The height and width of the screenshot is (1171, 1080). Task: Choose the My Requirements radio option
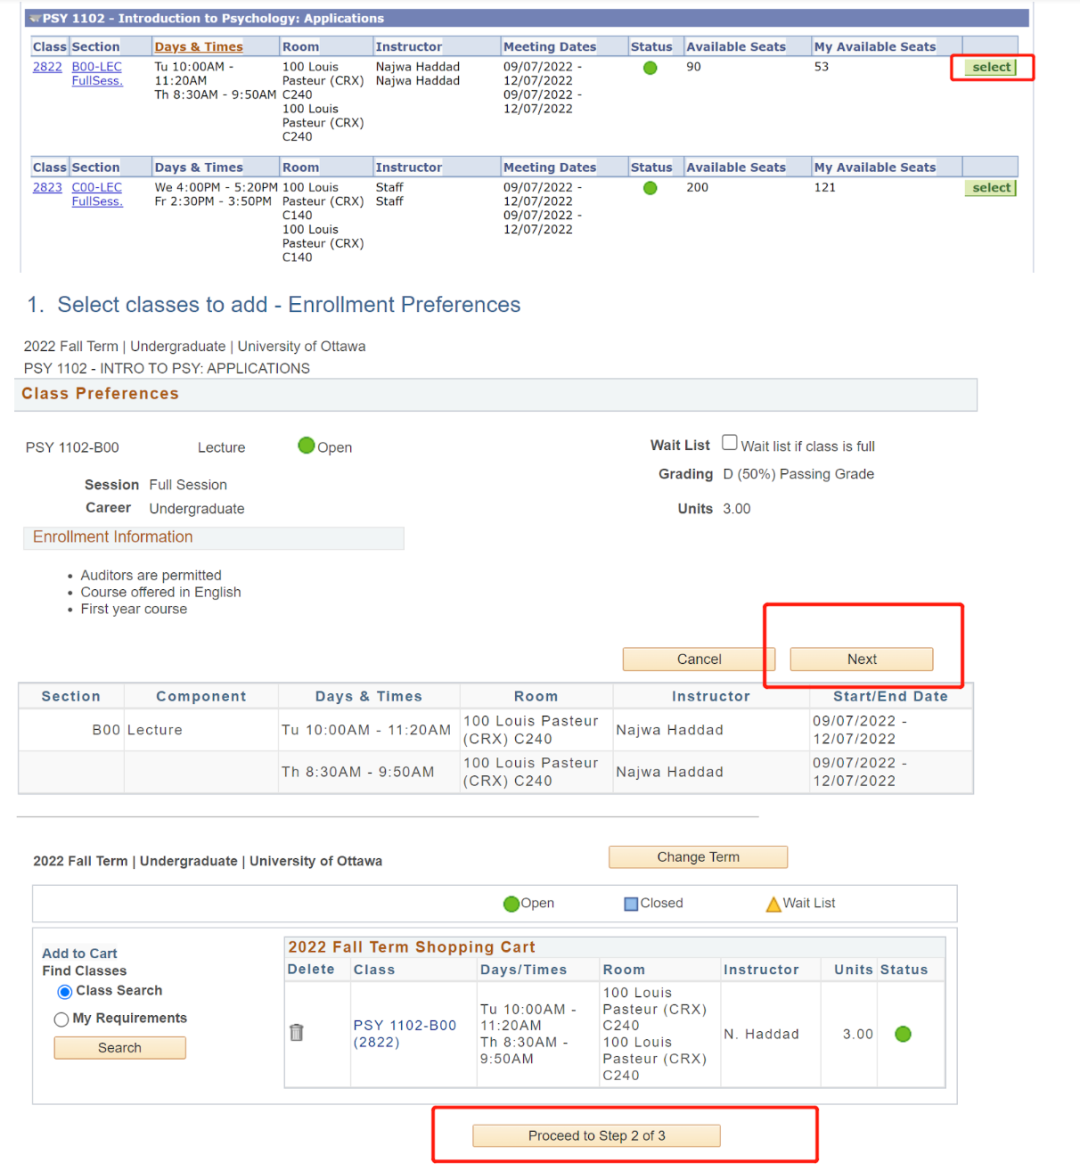click(x=61, y=1019)
